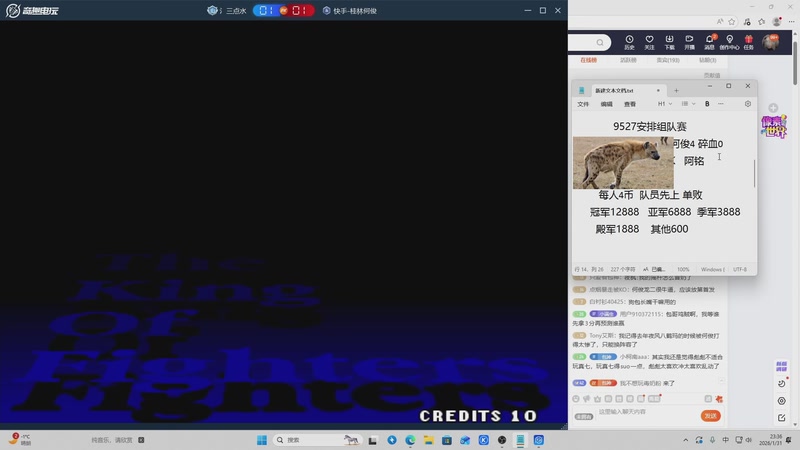Open Notepad settings gear
The width and height of the screenshot is (800, 450).
coord(748,104)
